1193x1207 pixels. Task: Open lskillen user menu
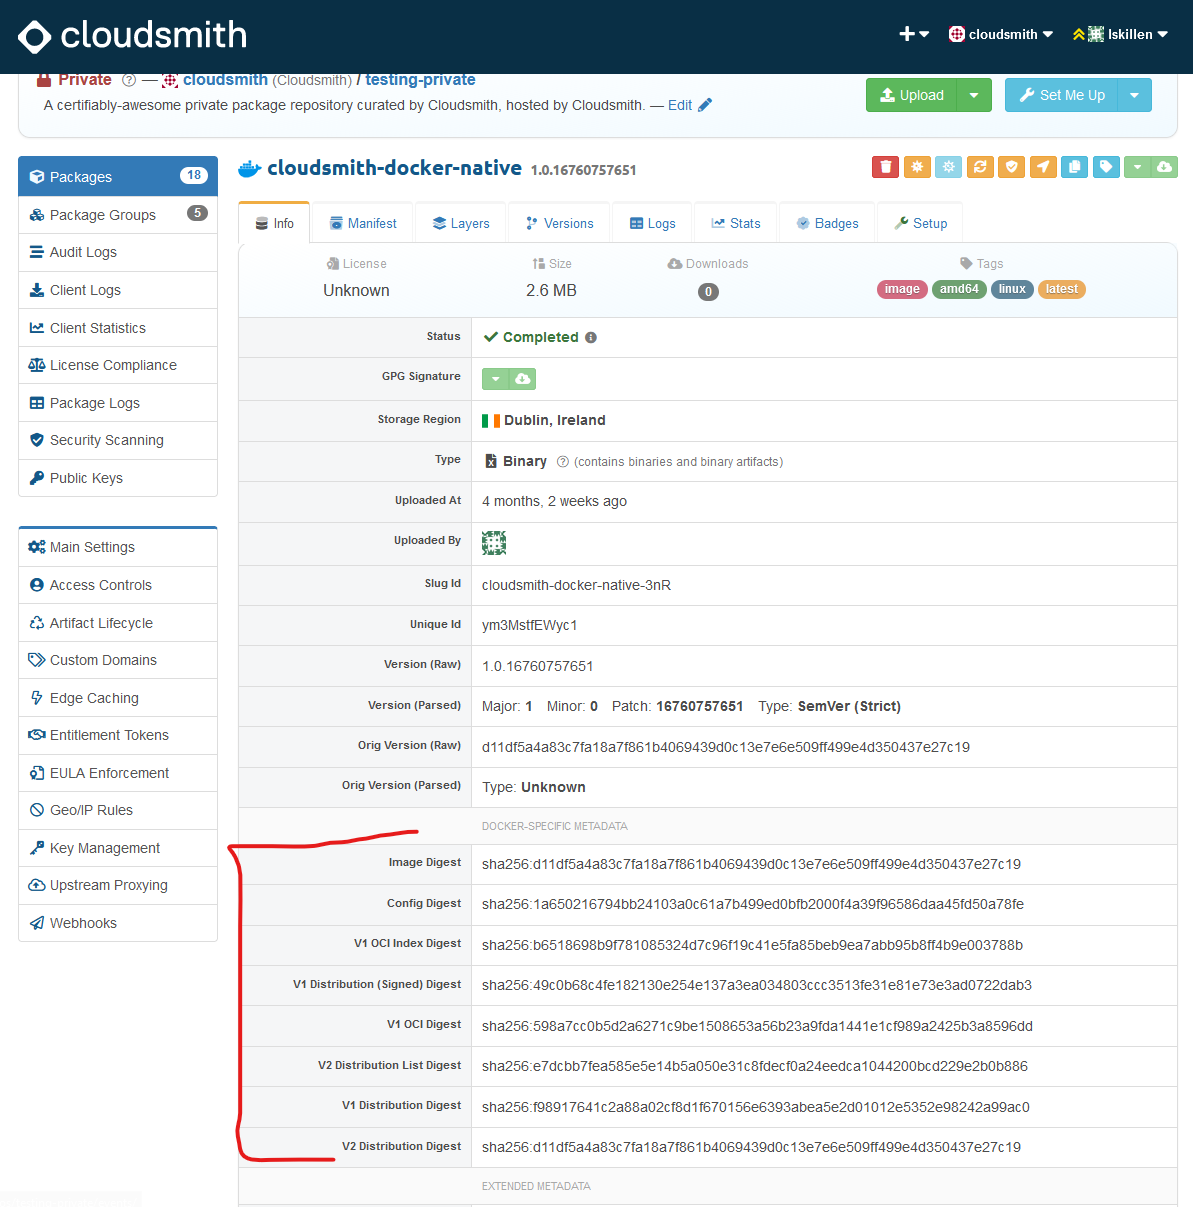1120,34
